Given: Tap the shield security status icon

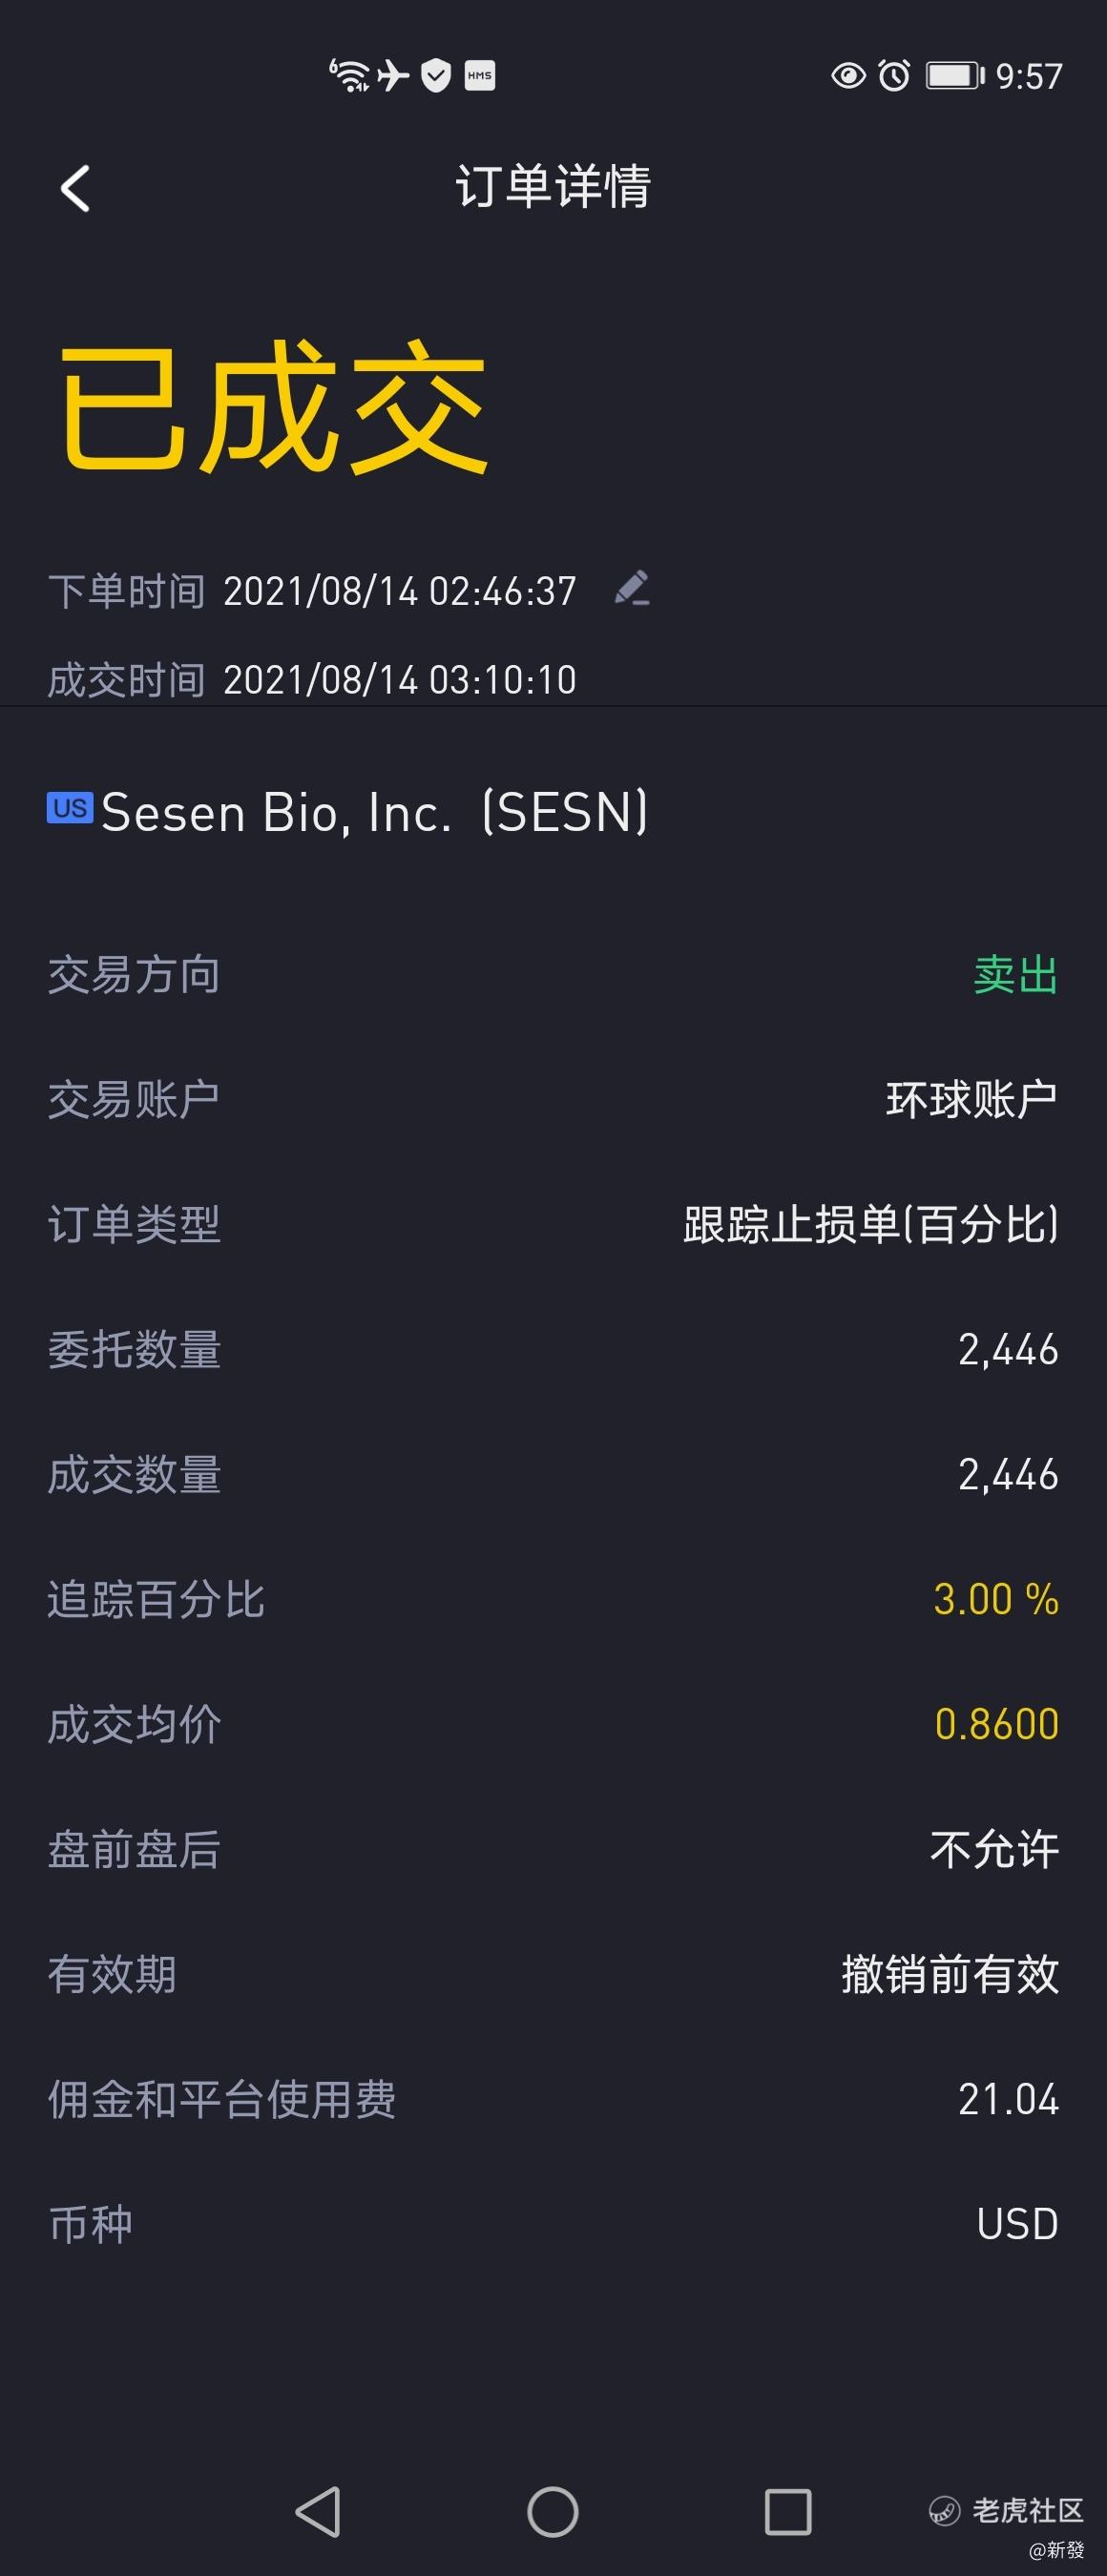Looking at the screenshot, I should point(436,75).
